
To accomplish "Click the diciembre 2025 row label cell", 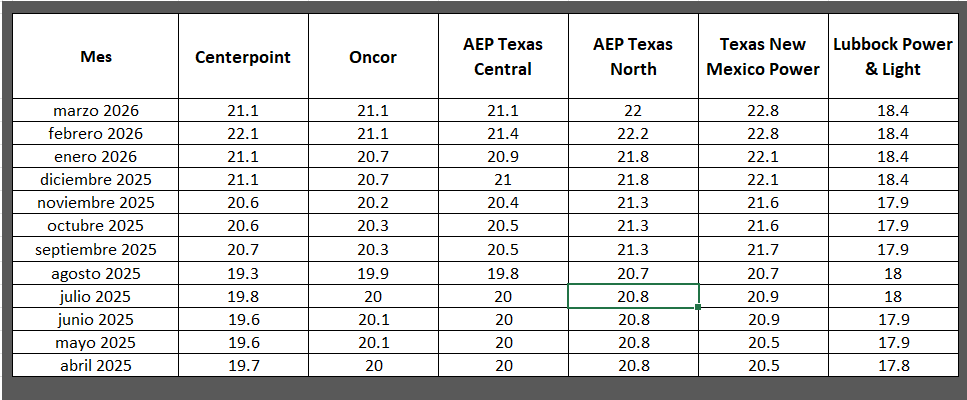I will (96, 179).
